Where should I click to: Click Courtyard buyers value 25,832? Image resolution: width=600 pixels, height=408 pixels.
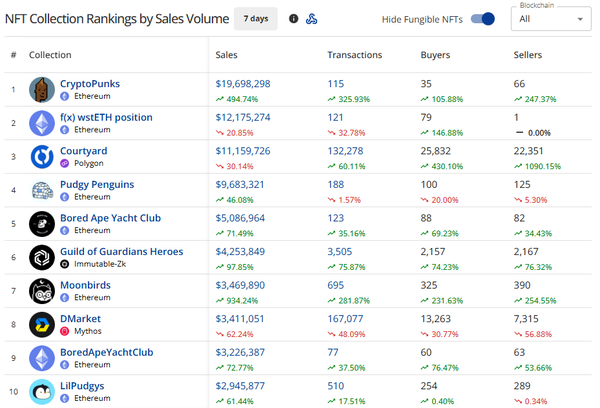(435, 151)
